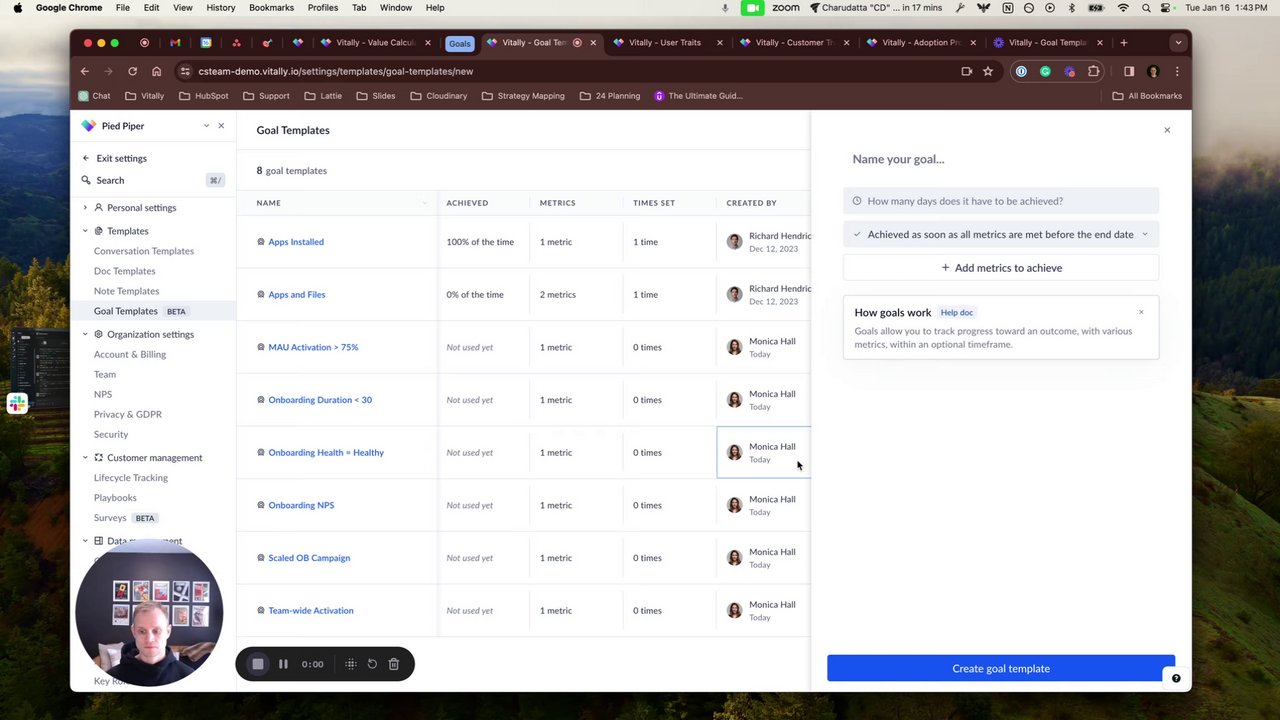This screenshot has width=1280, height=720.
Task: Dismiss the How goals work card
Action: 1141,312
